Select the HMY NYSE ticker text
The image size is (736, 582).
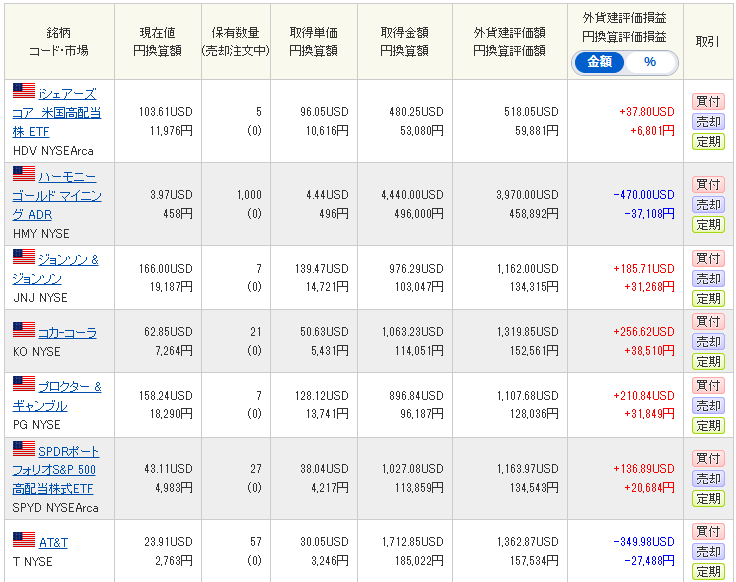click(x=41, y=234)
